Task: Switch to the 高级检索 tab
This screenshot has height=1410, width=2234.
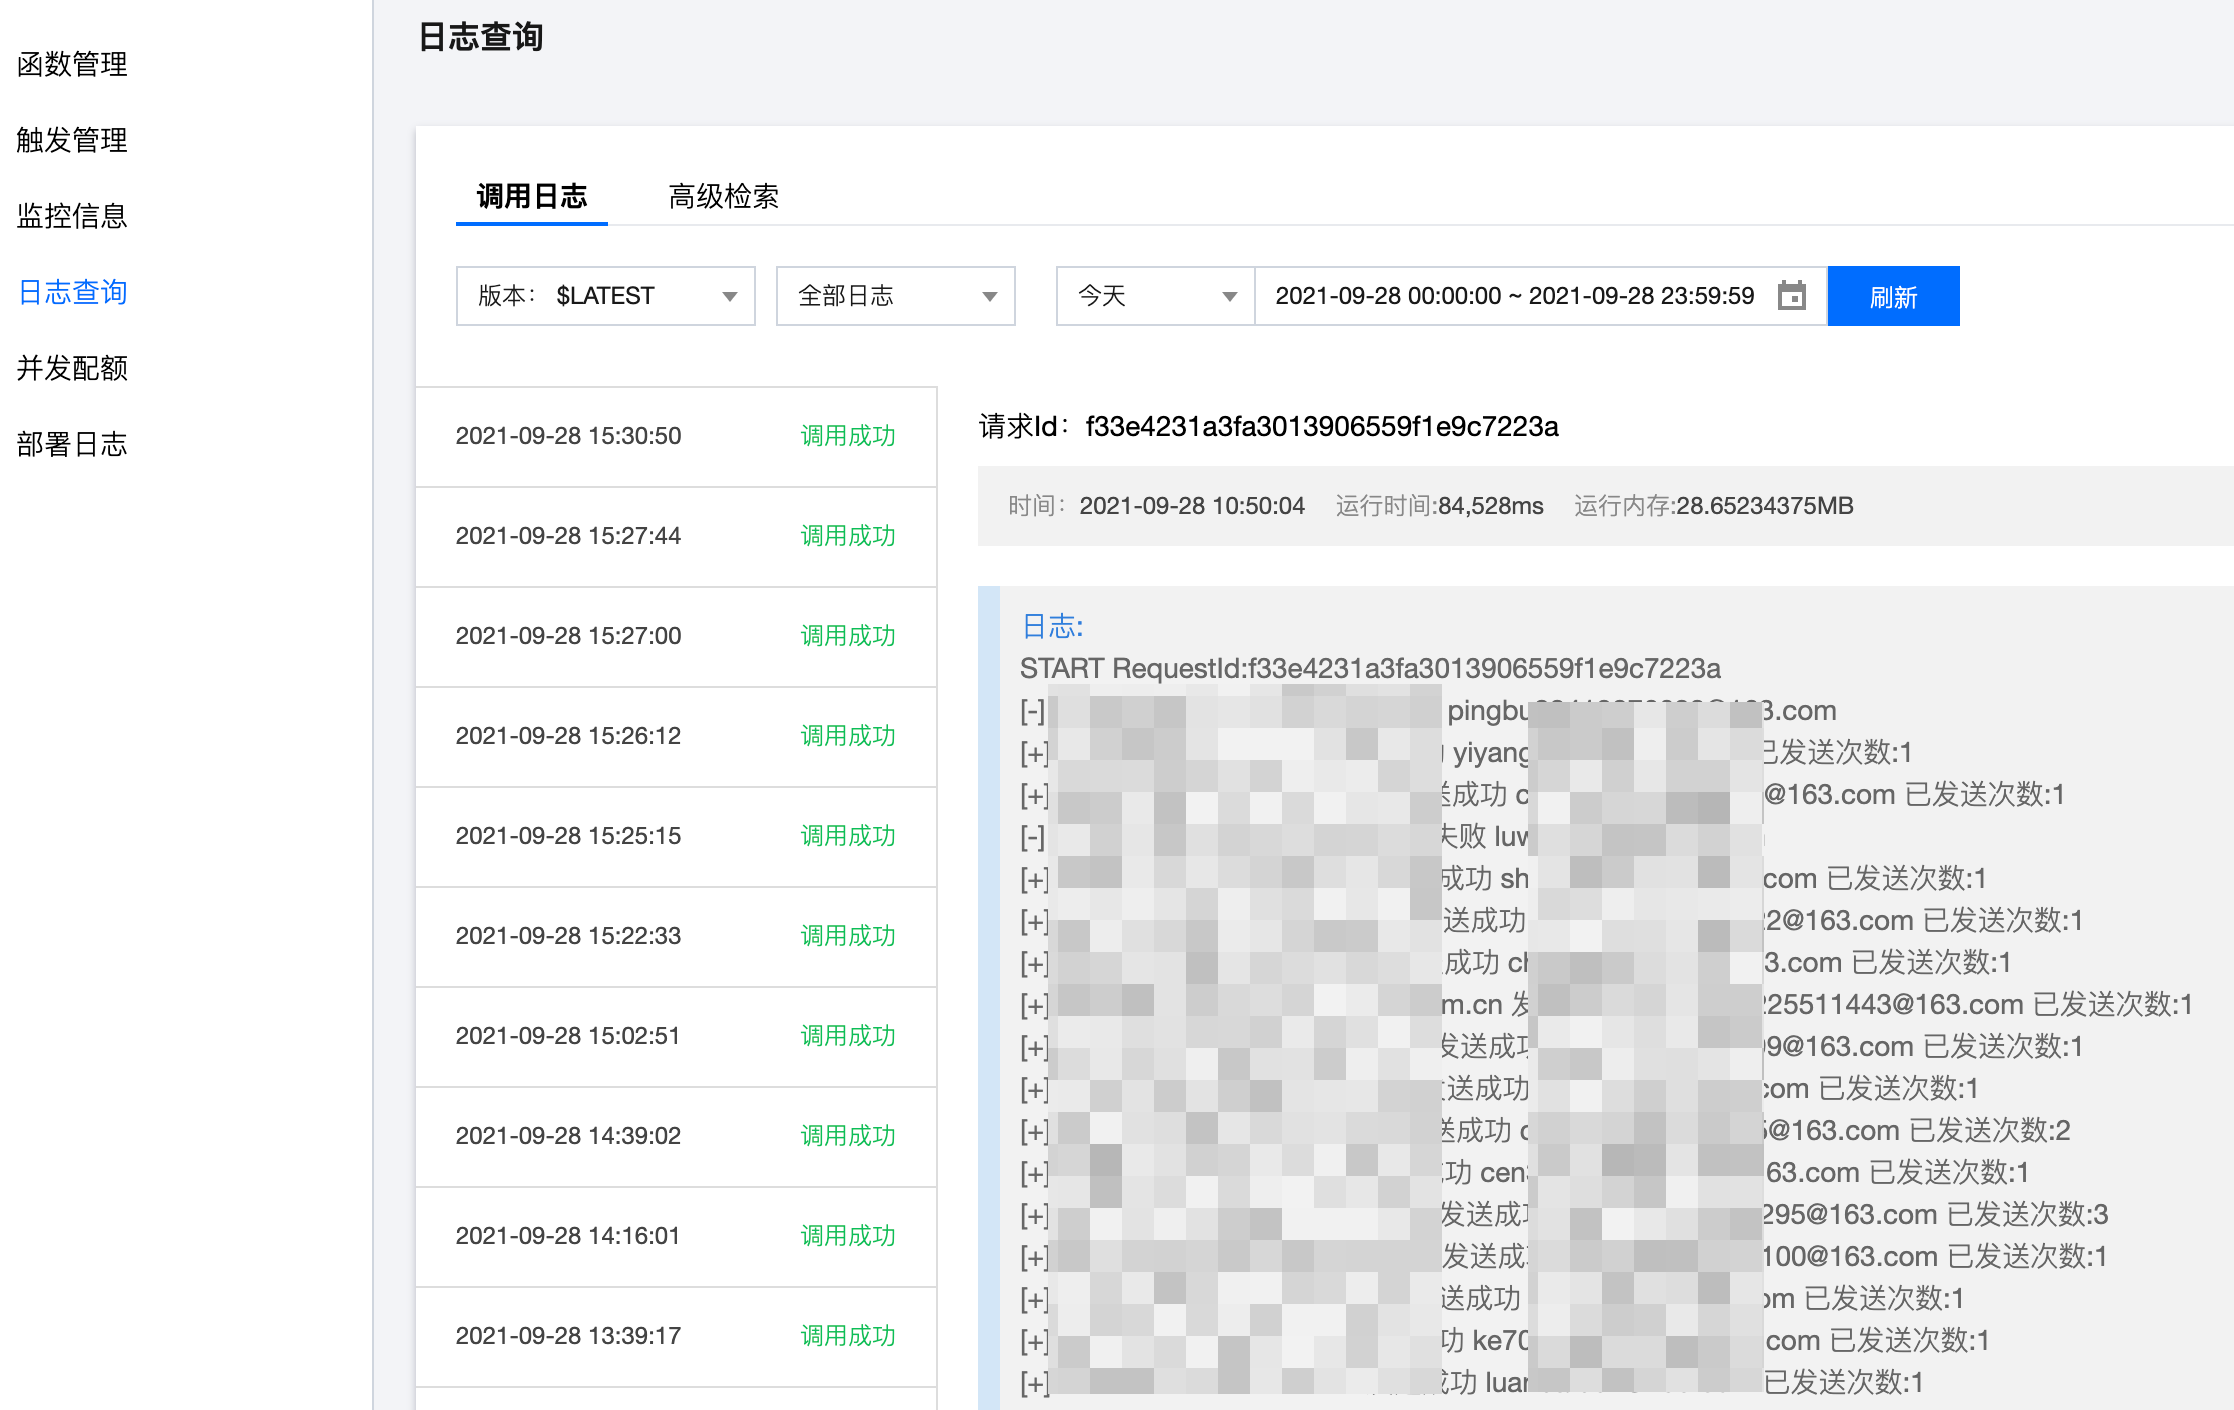Action: click(x=723, y=196)
